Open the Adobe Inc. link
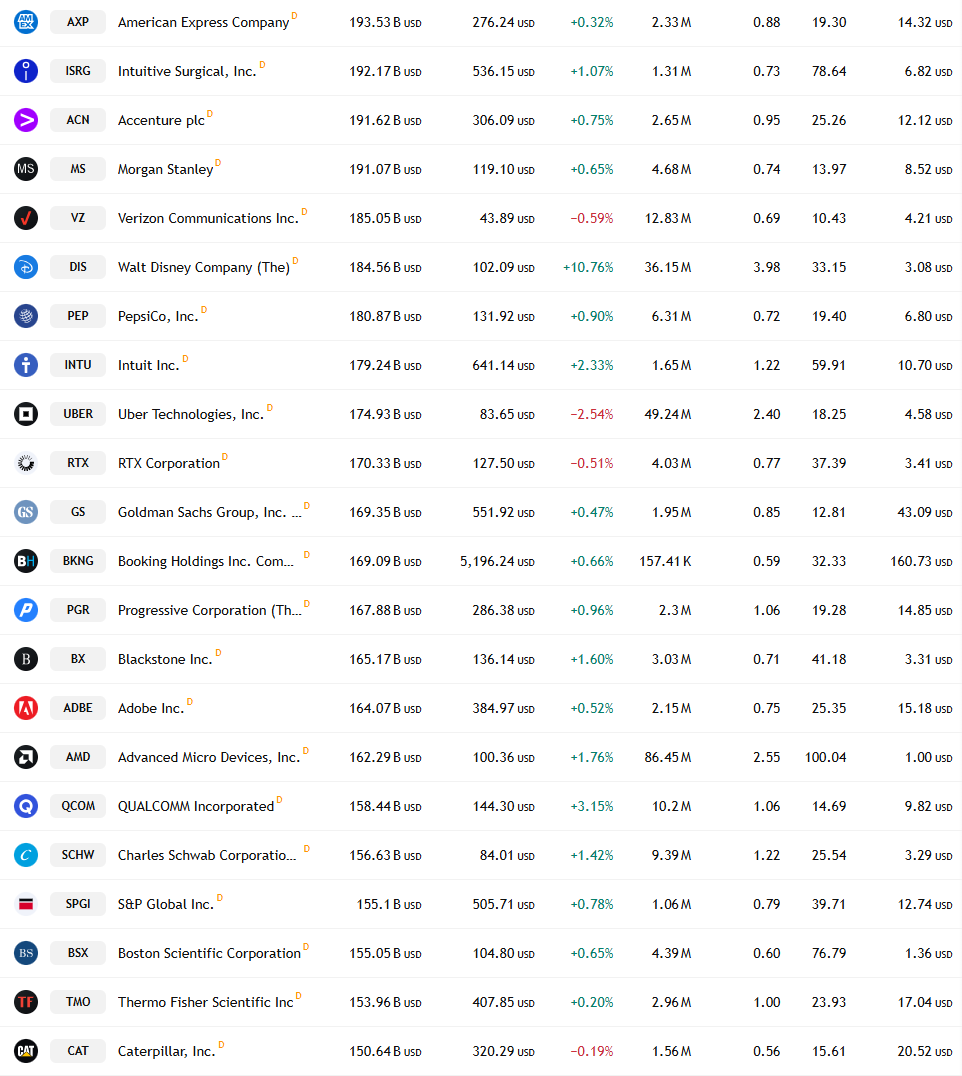The image size is (962, 1076). (x=151, y=708)
